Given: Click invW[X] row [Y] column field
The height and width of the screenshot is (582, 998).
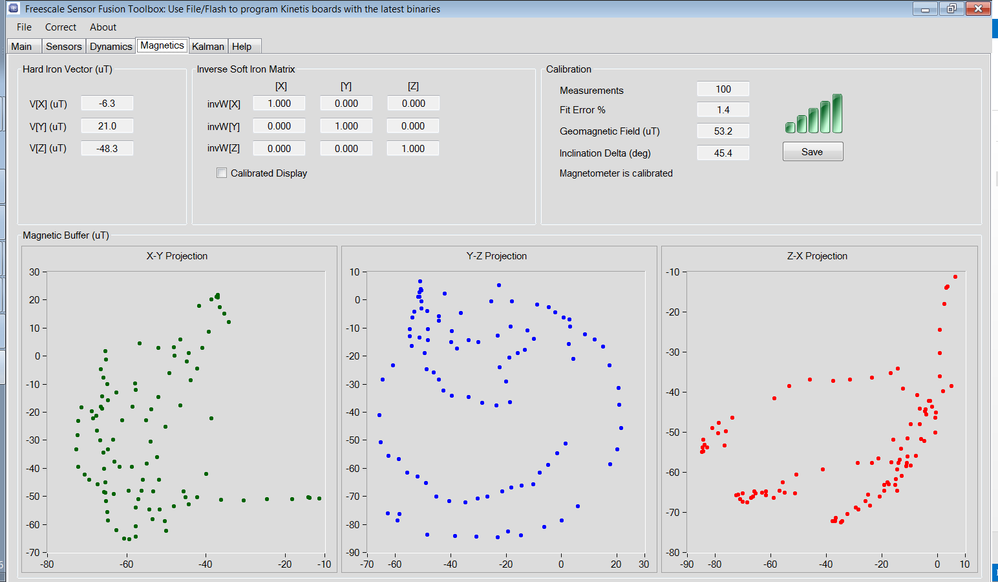Looking at the screenshot, I should (x=346, y=103).
